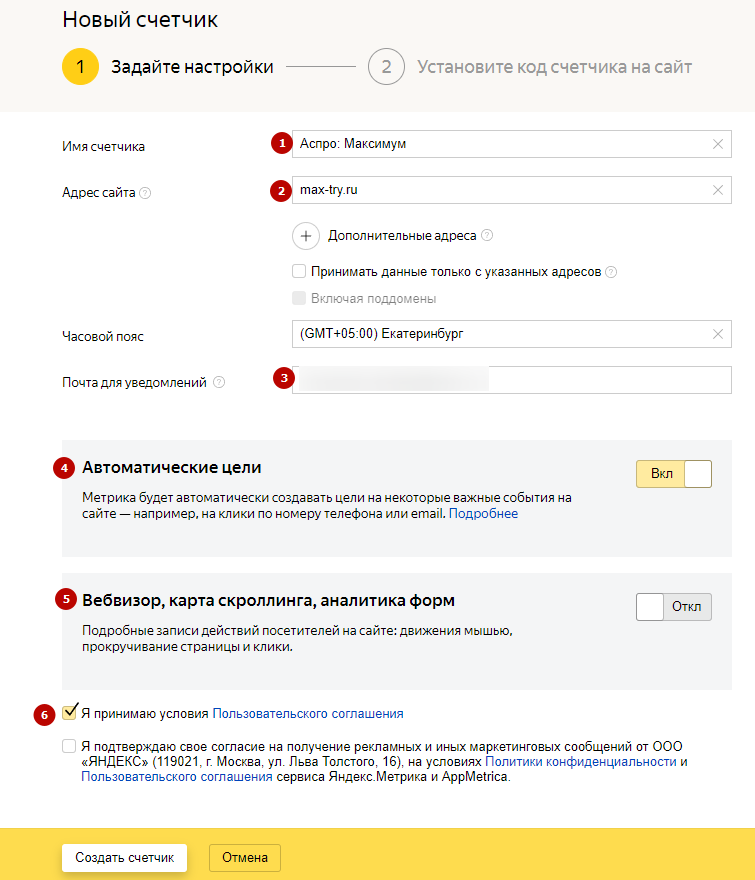This screenshot has width=755, height=880.
Task: Show help for Принимать данные только с указанных адресов
Action: [x=611, y=272]
